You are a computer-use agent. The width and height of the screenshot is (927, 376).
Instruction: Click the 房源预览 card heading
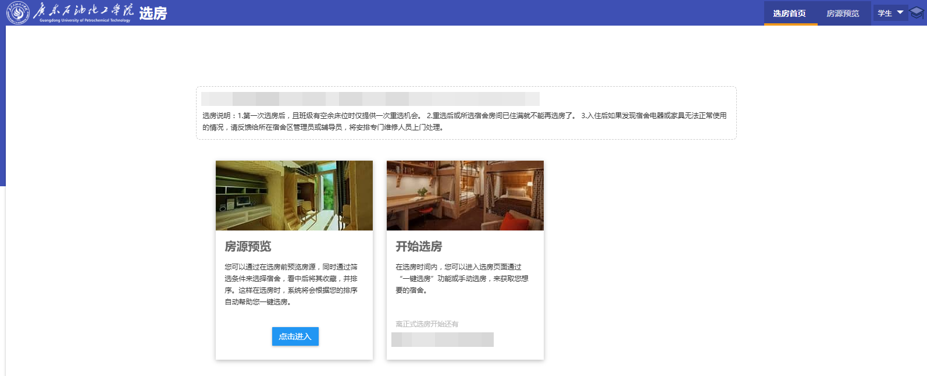248,247
